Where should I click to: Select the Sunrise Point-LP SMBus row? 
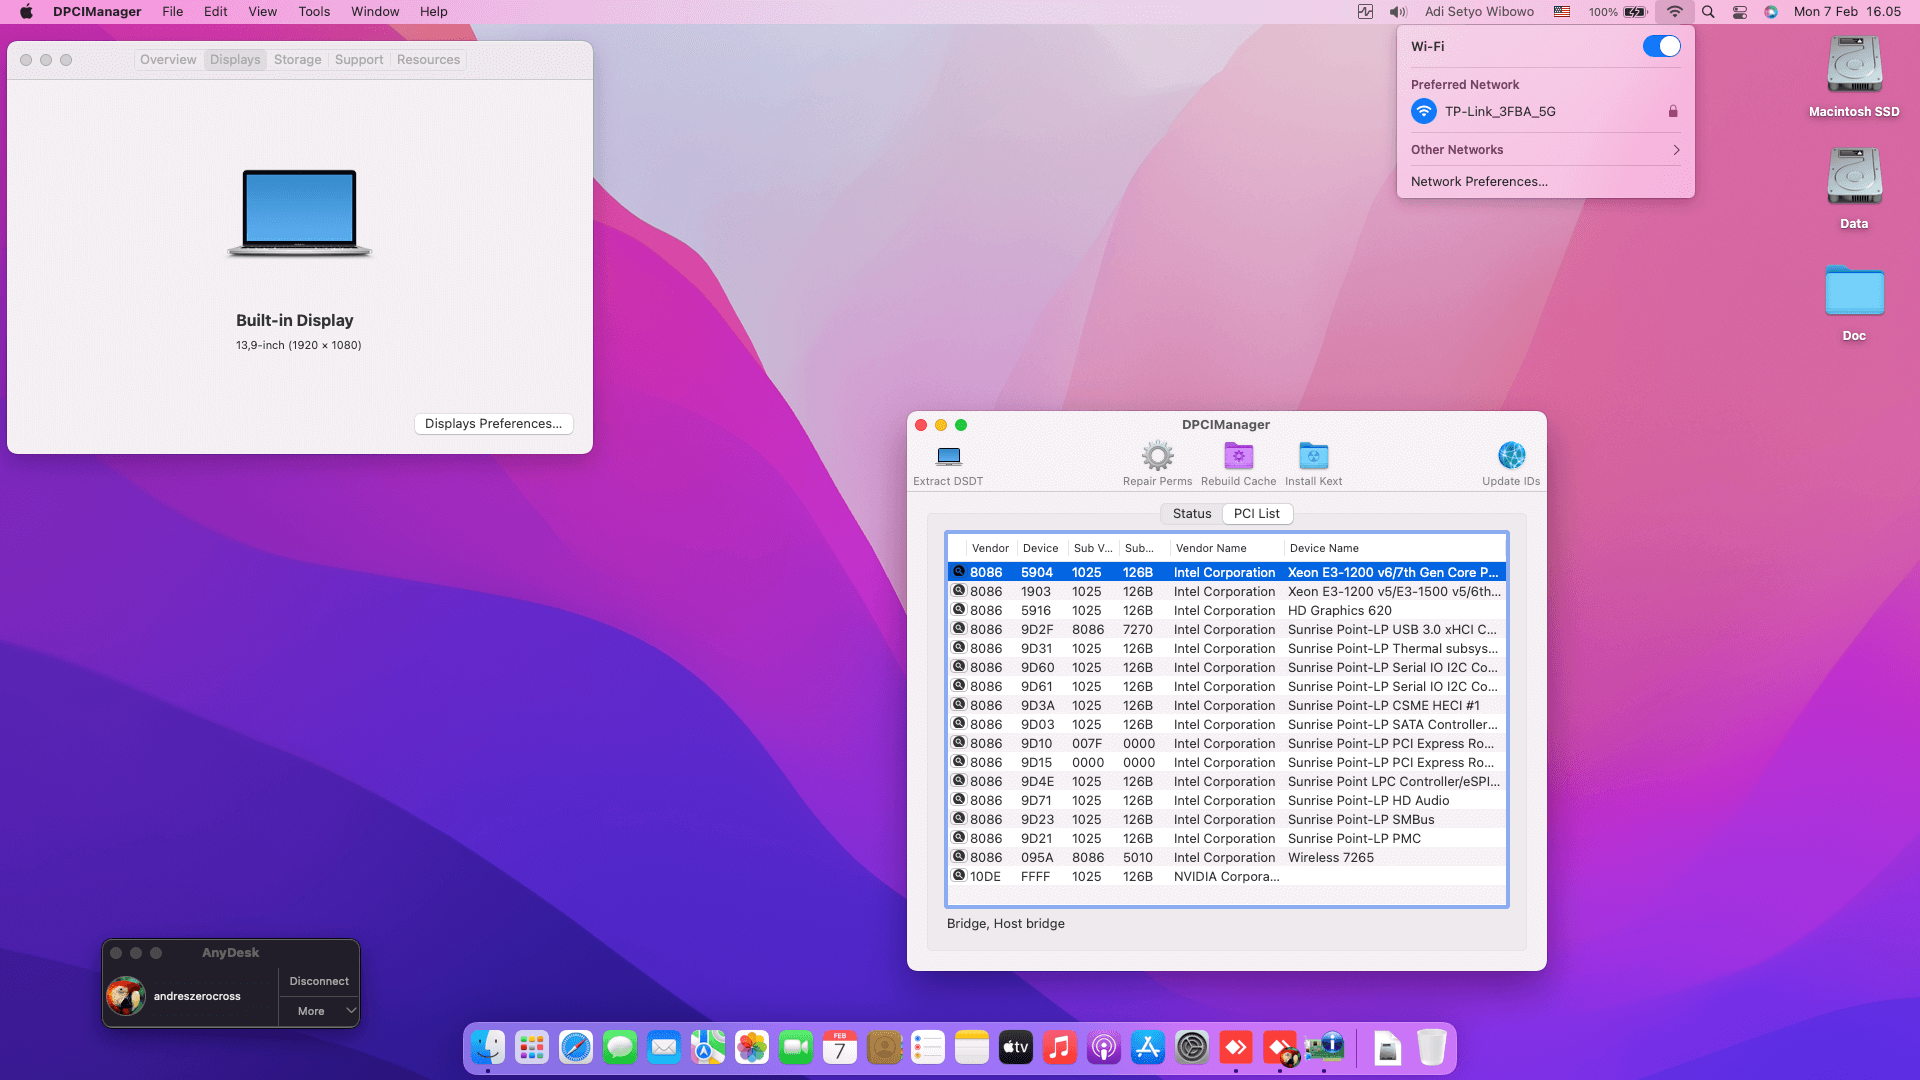[x=1227, y=820]
